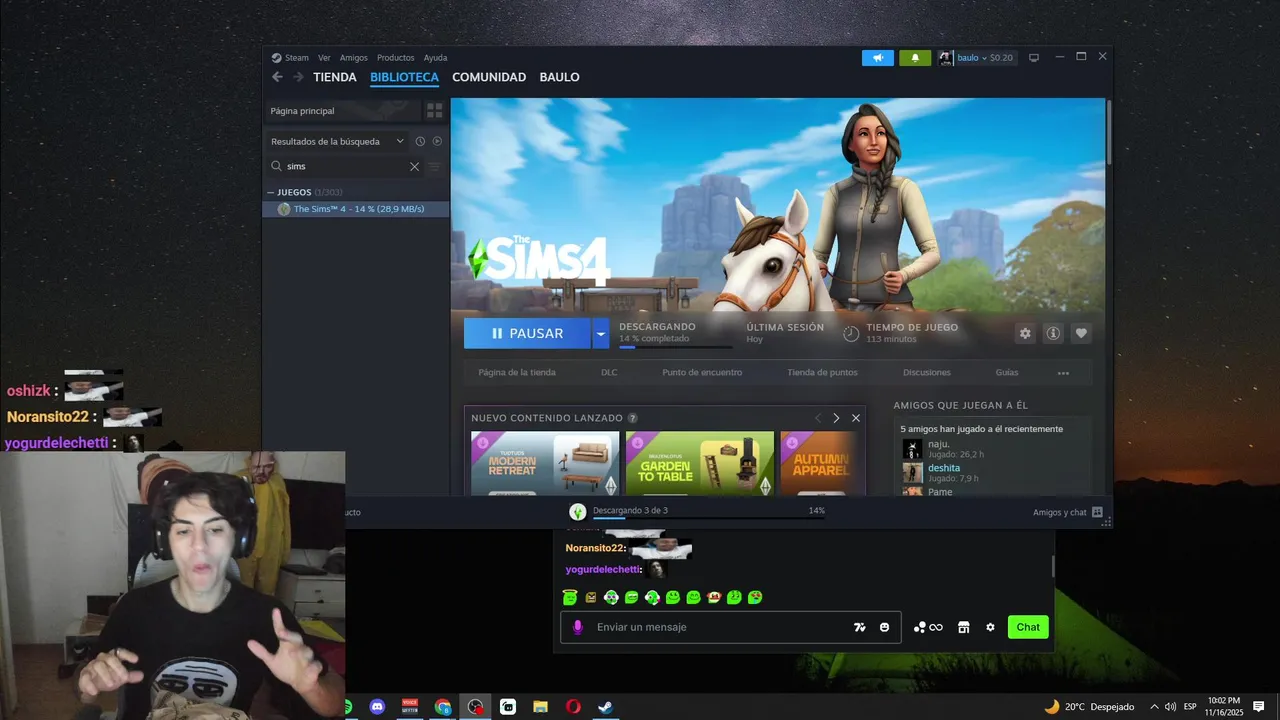This screenshot has height=720, width=1280.
Task: Click the back navigation arrow in Steam
Action: coord(277,77)
